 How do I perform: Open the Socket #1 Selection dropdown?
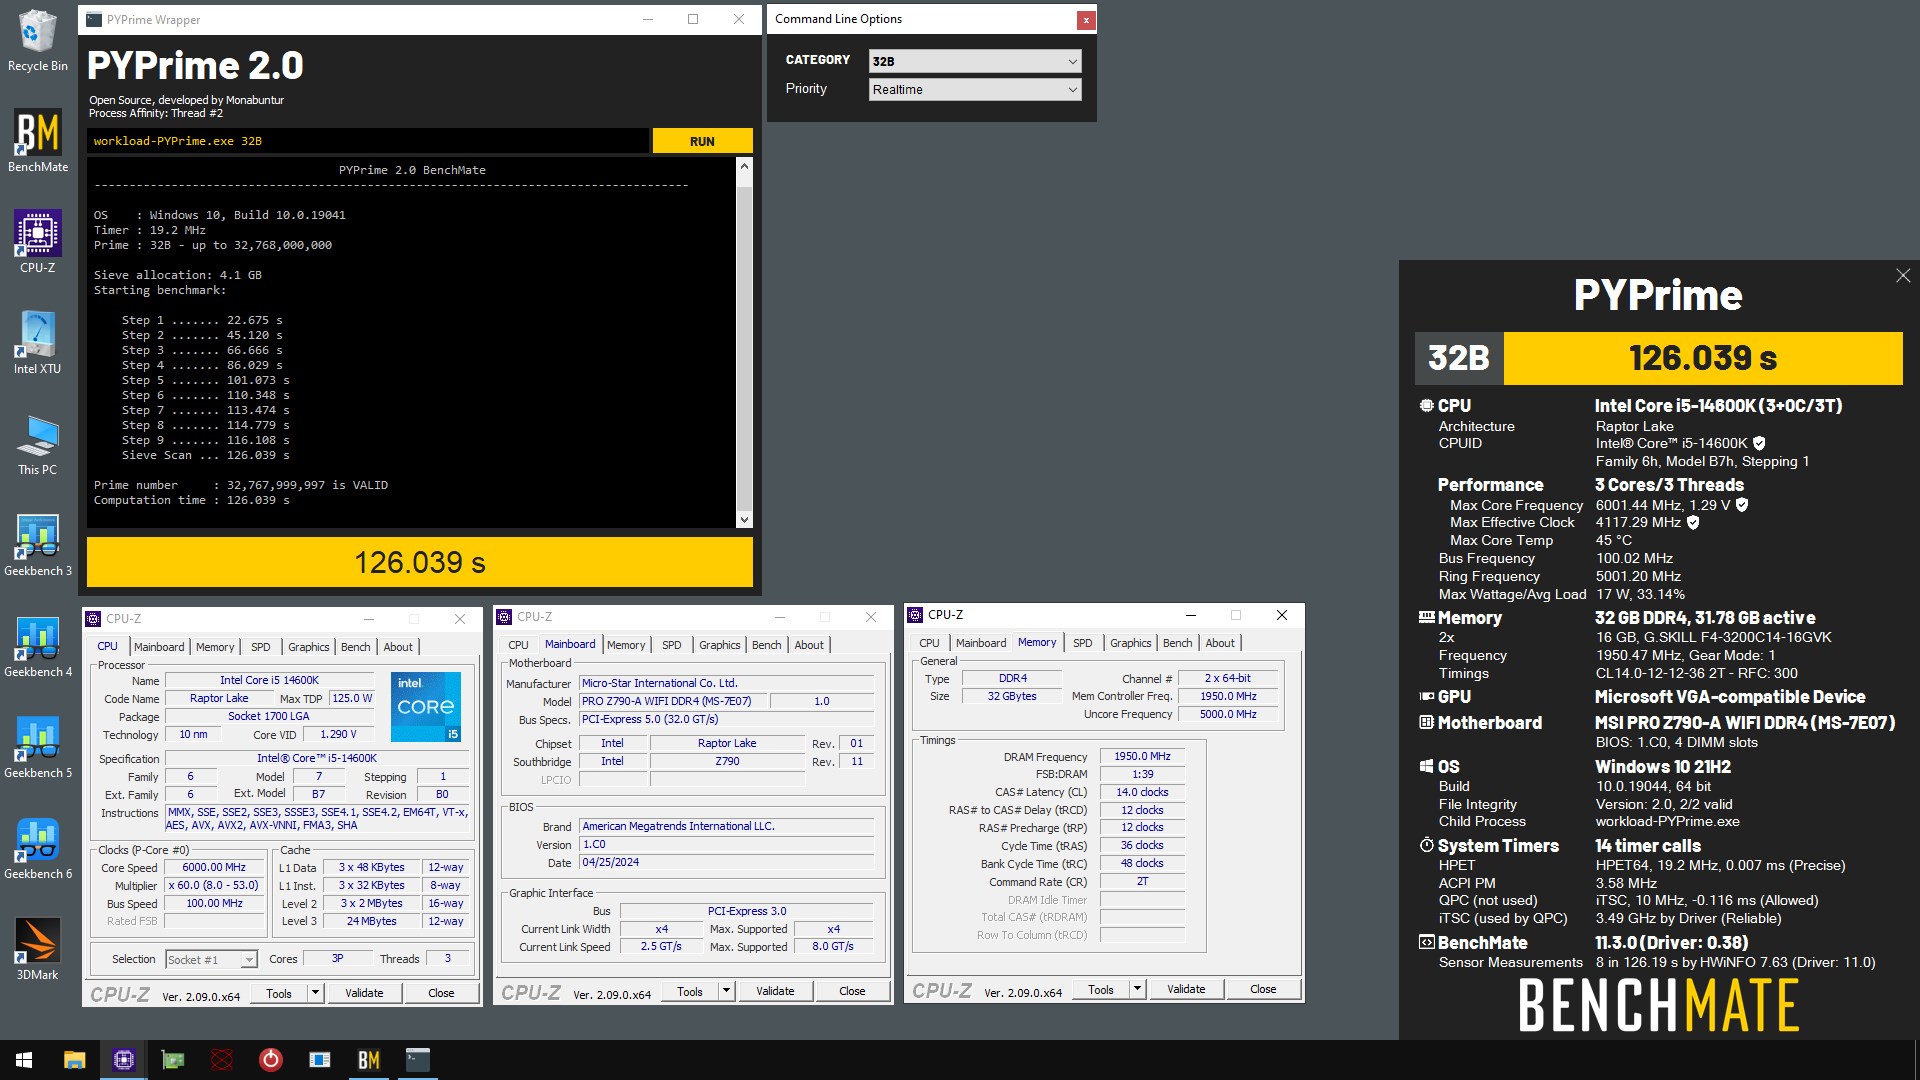(x=211, y=959)
